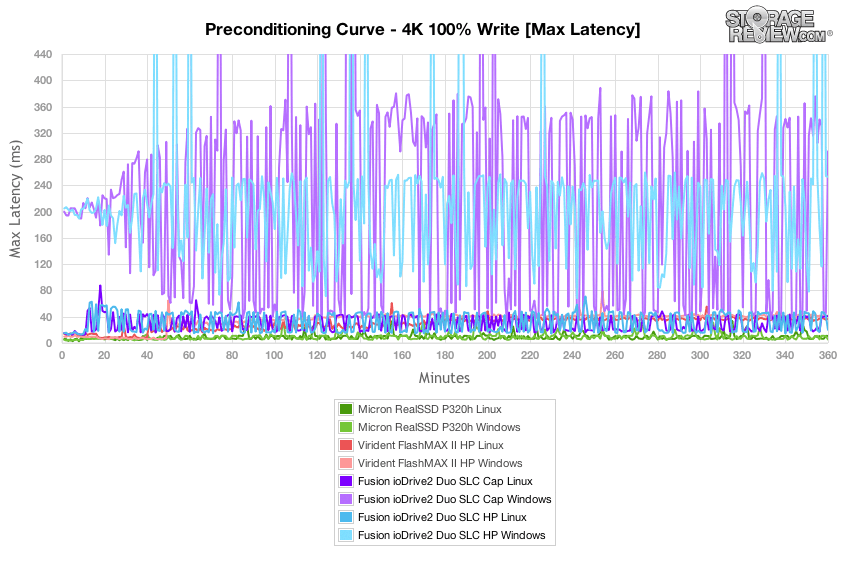Click the red Virident FlashMAX II HP Linux swatch
Viewport: 850px width, 573px height.
(x=346, y=445)
